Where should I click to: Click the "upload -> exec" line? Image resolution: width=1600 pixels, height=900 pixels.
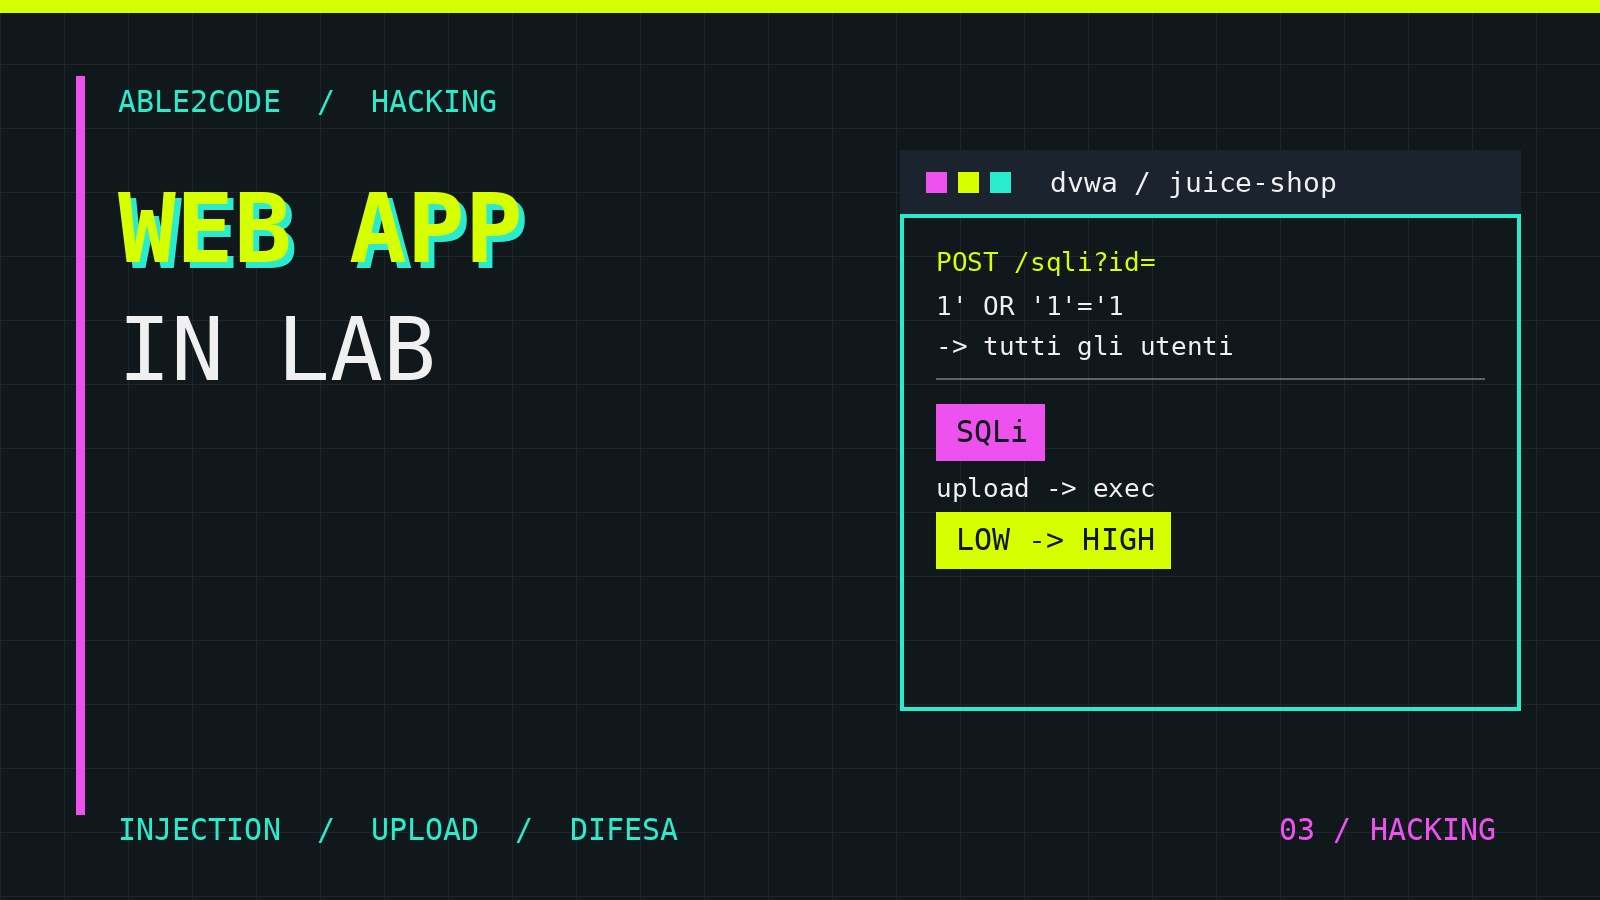[x=1045, y=488]
